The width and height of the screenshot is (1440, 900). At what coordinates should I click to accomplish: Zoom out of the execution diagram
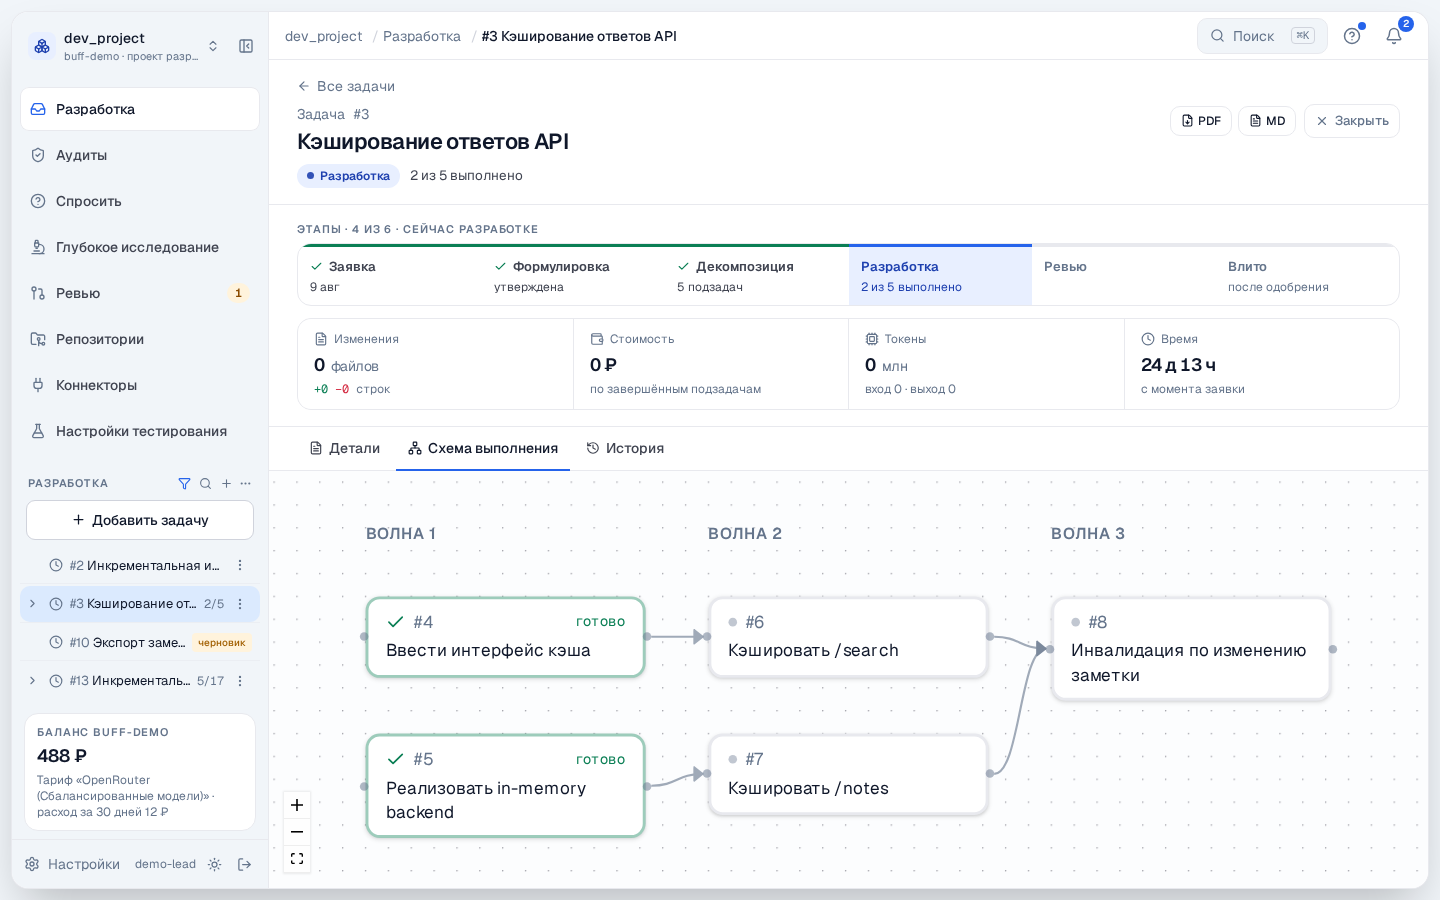point(297,832)
